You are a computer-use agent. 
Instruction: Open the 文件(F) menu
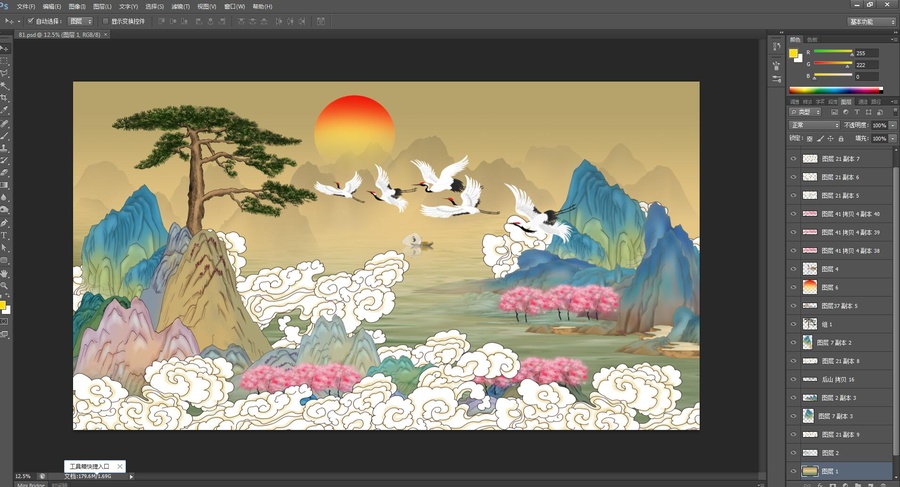click(26, 6)
